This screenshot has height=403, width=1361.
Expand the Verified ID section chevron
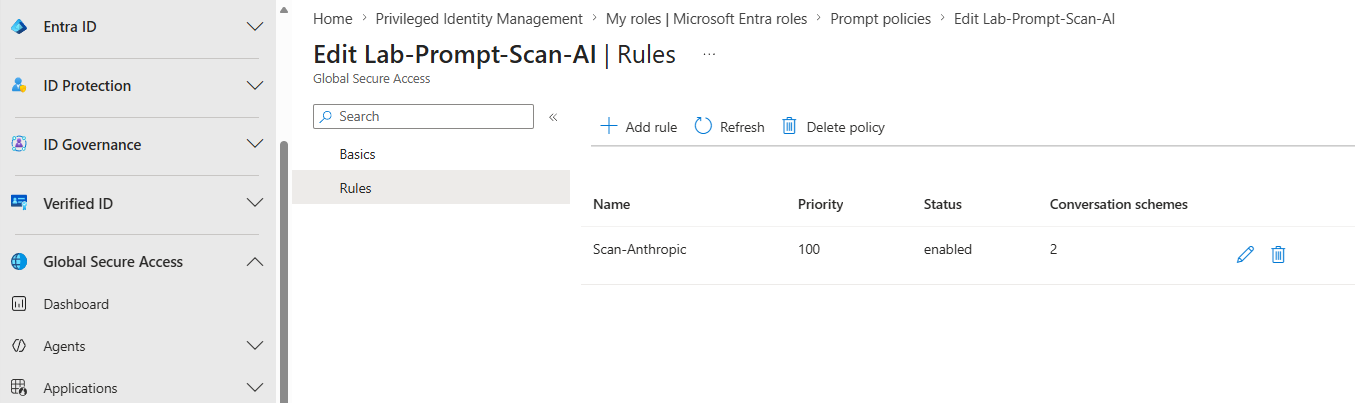coord(255,203)
